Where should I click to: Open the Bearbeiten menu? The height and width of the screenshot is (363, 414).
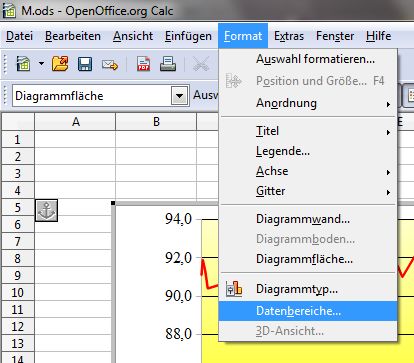[x=73, y=36]
